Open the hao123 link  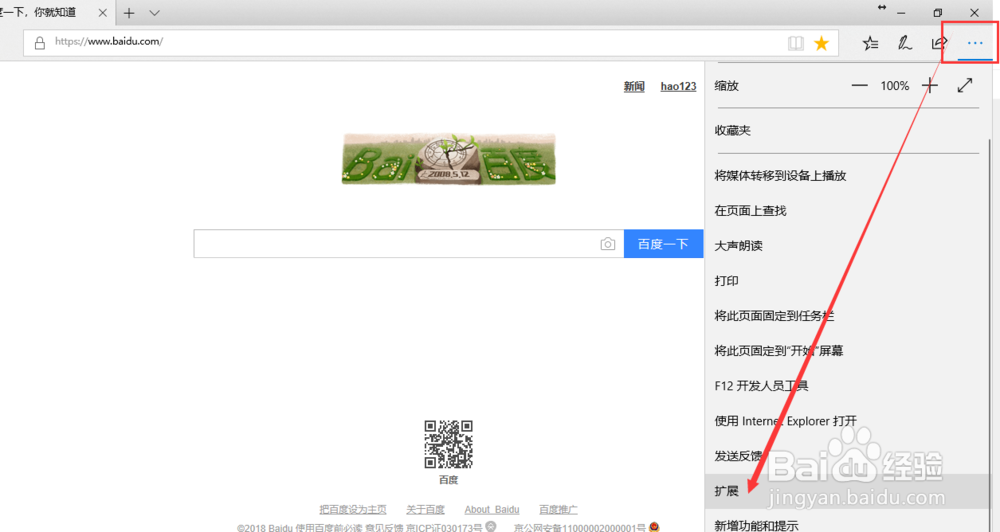(x=679, y=86)
